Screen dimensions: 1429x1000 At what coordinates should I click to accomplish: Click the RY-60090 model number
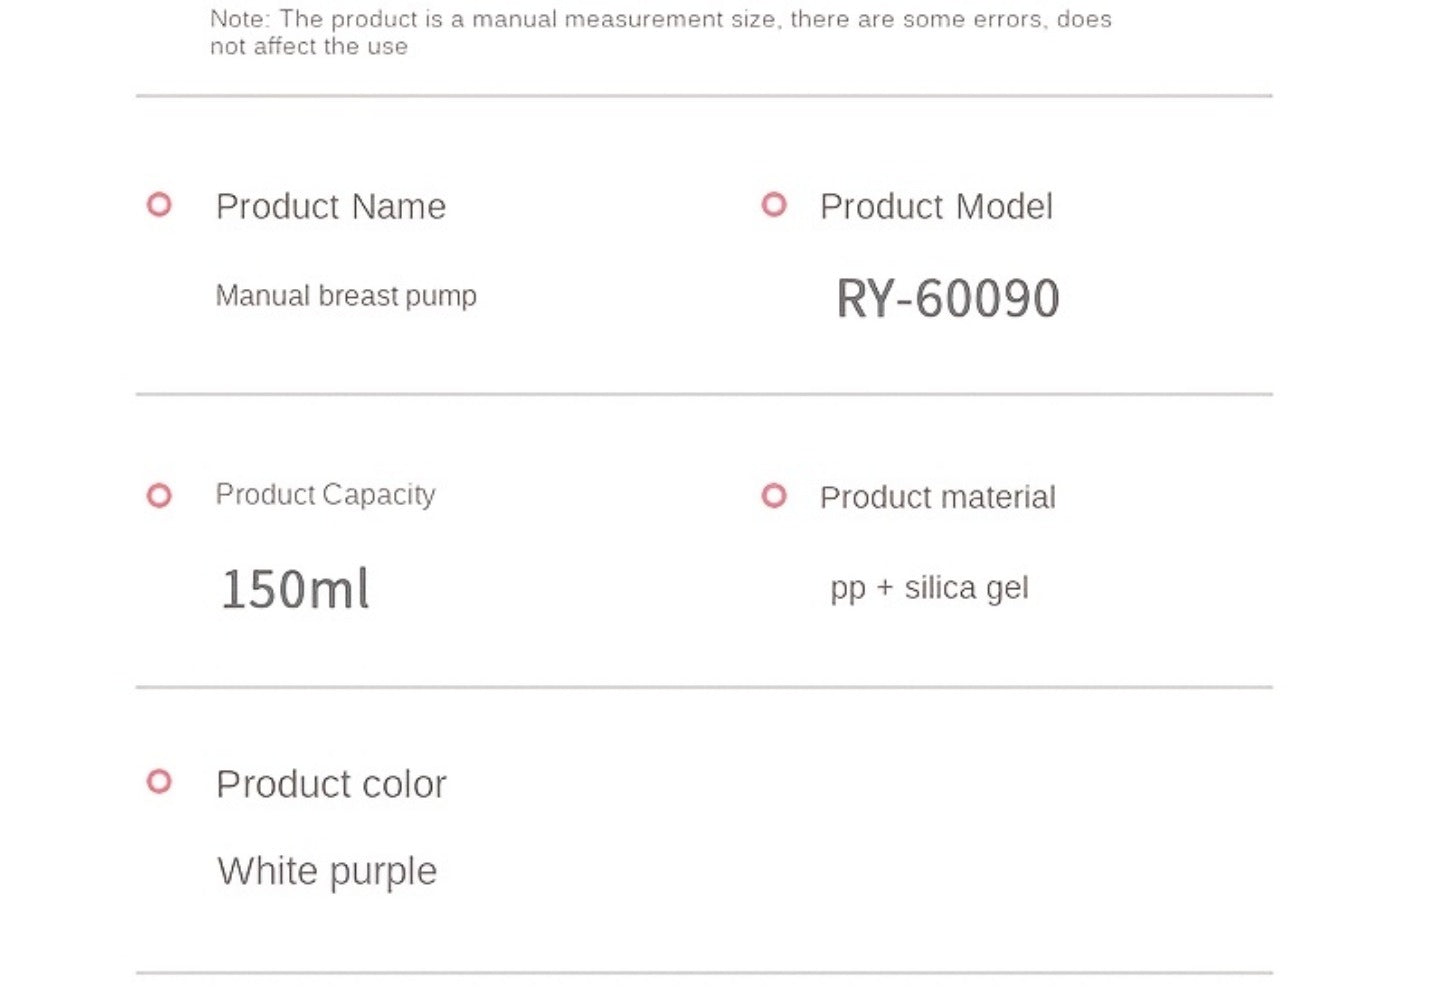[948, 299]
